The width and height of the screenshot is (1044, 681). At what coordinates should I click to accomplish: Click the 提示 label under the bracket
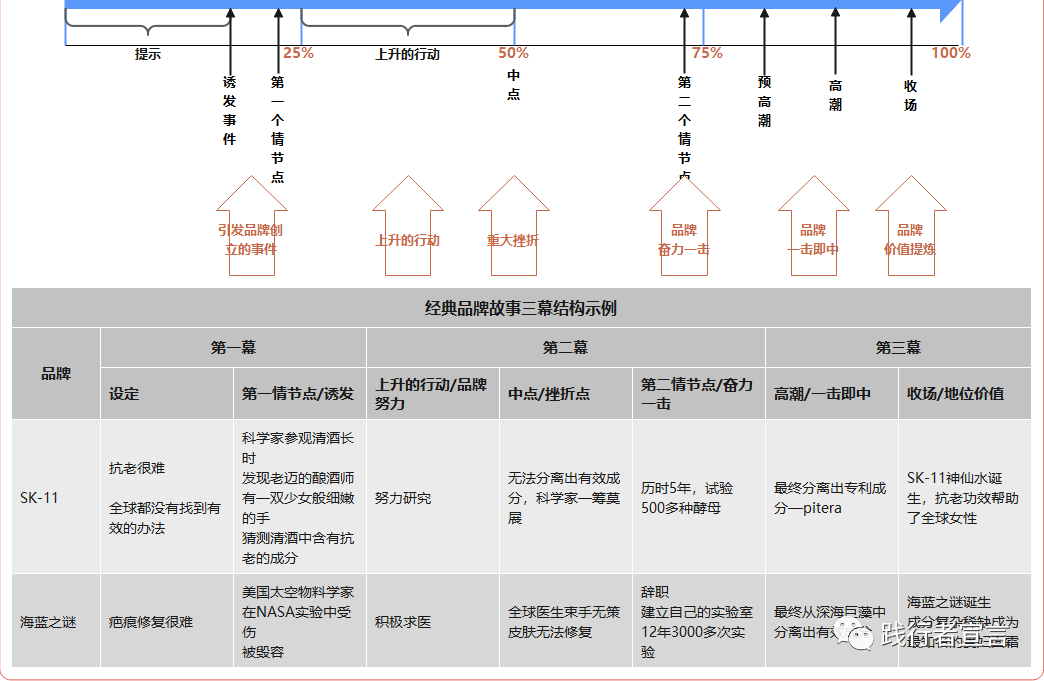(148, 55)
